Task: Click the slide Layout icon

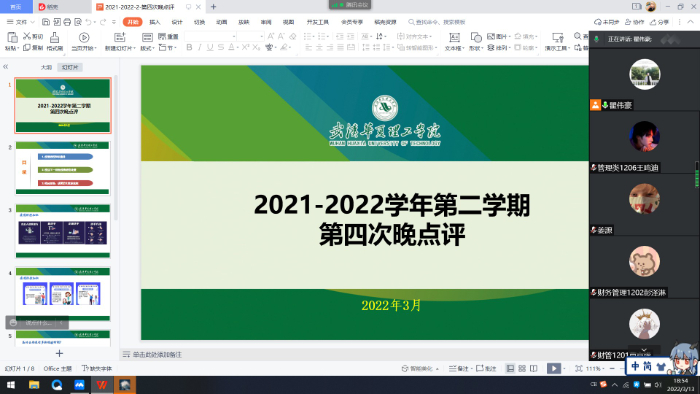Action: click(x=147, y=37)
